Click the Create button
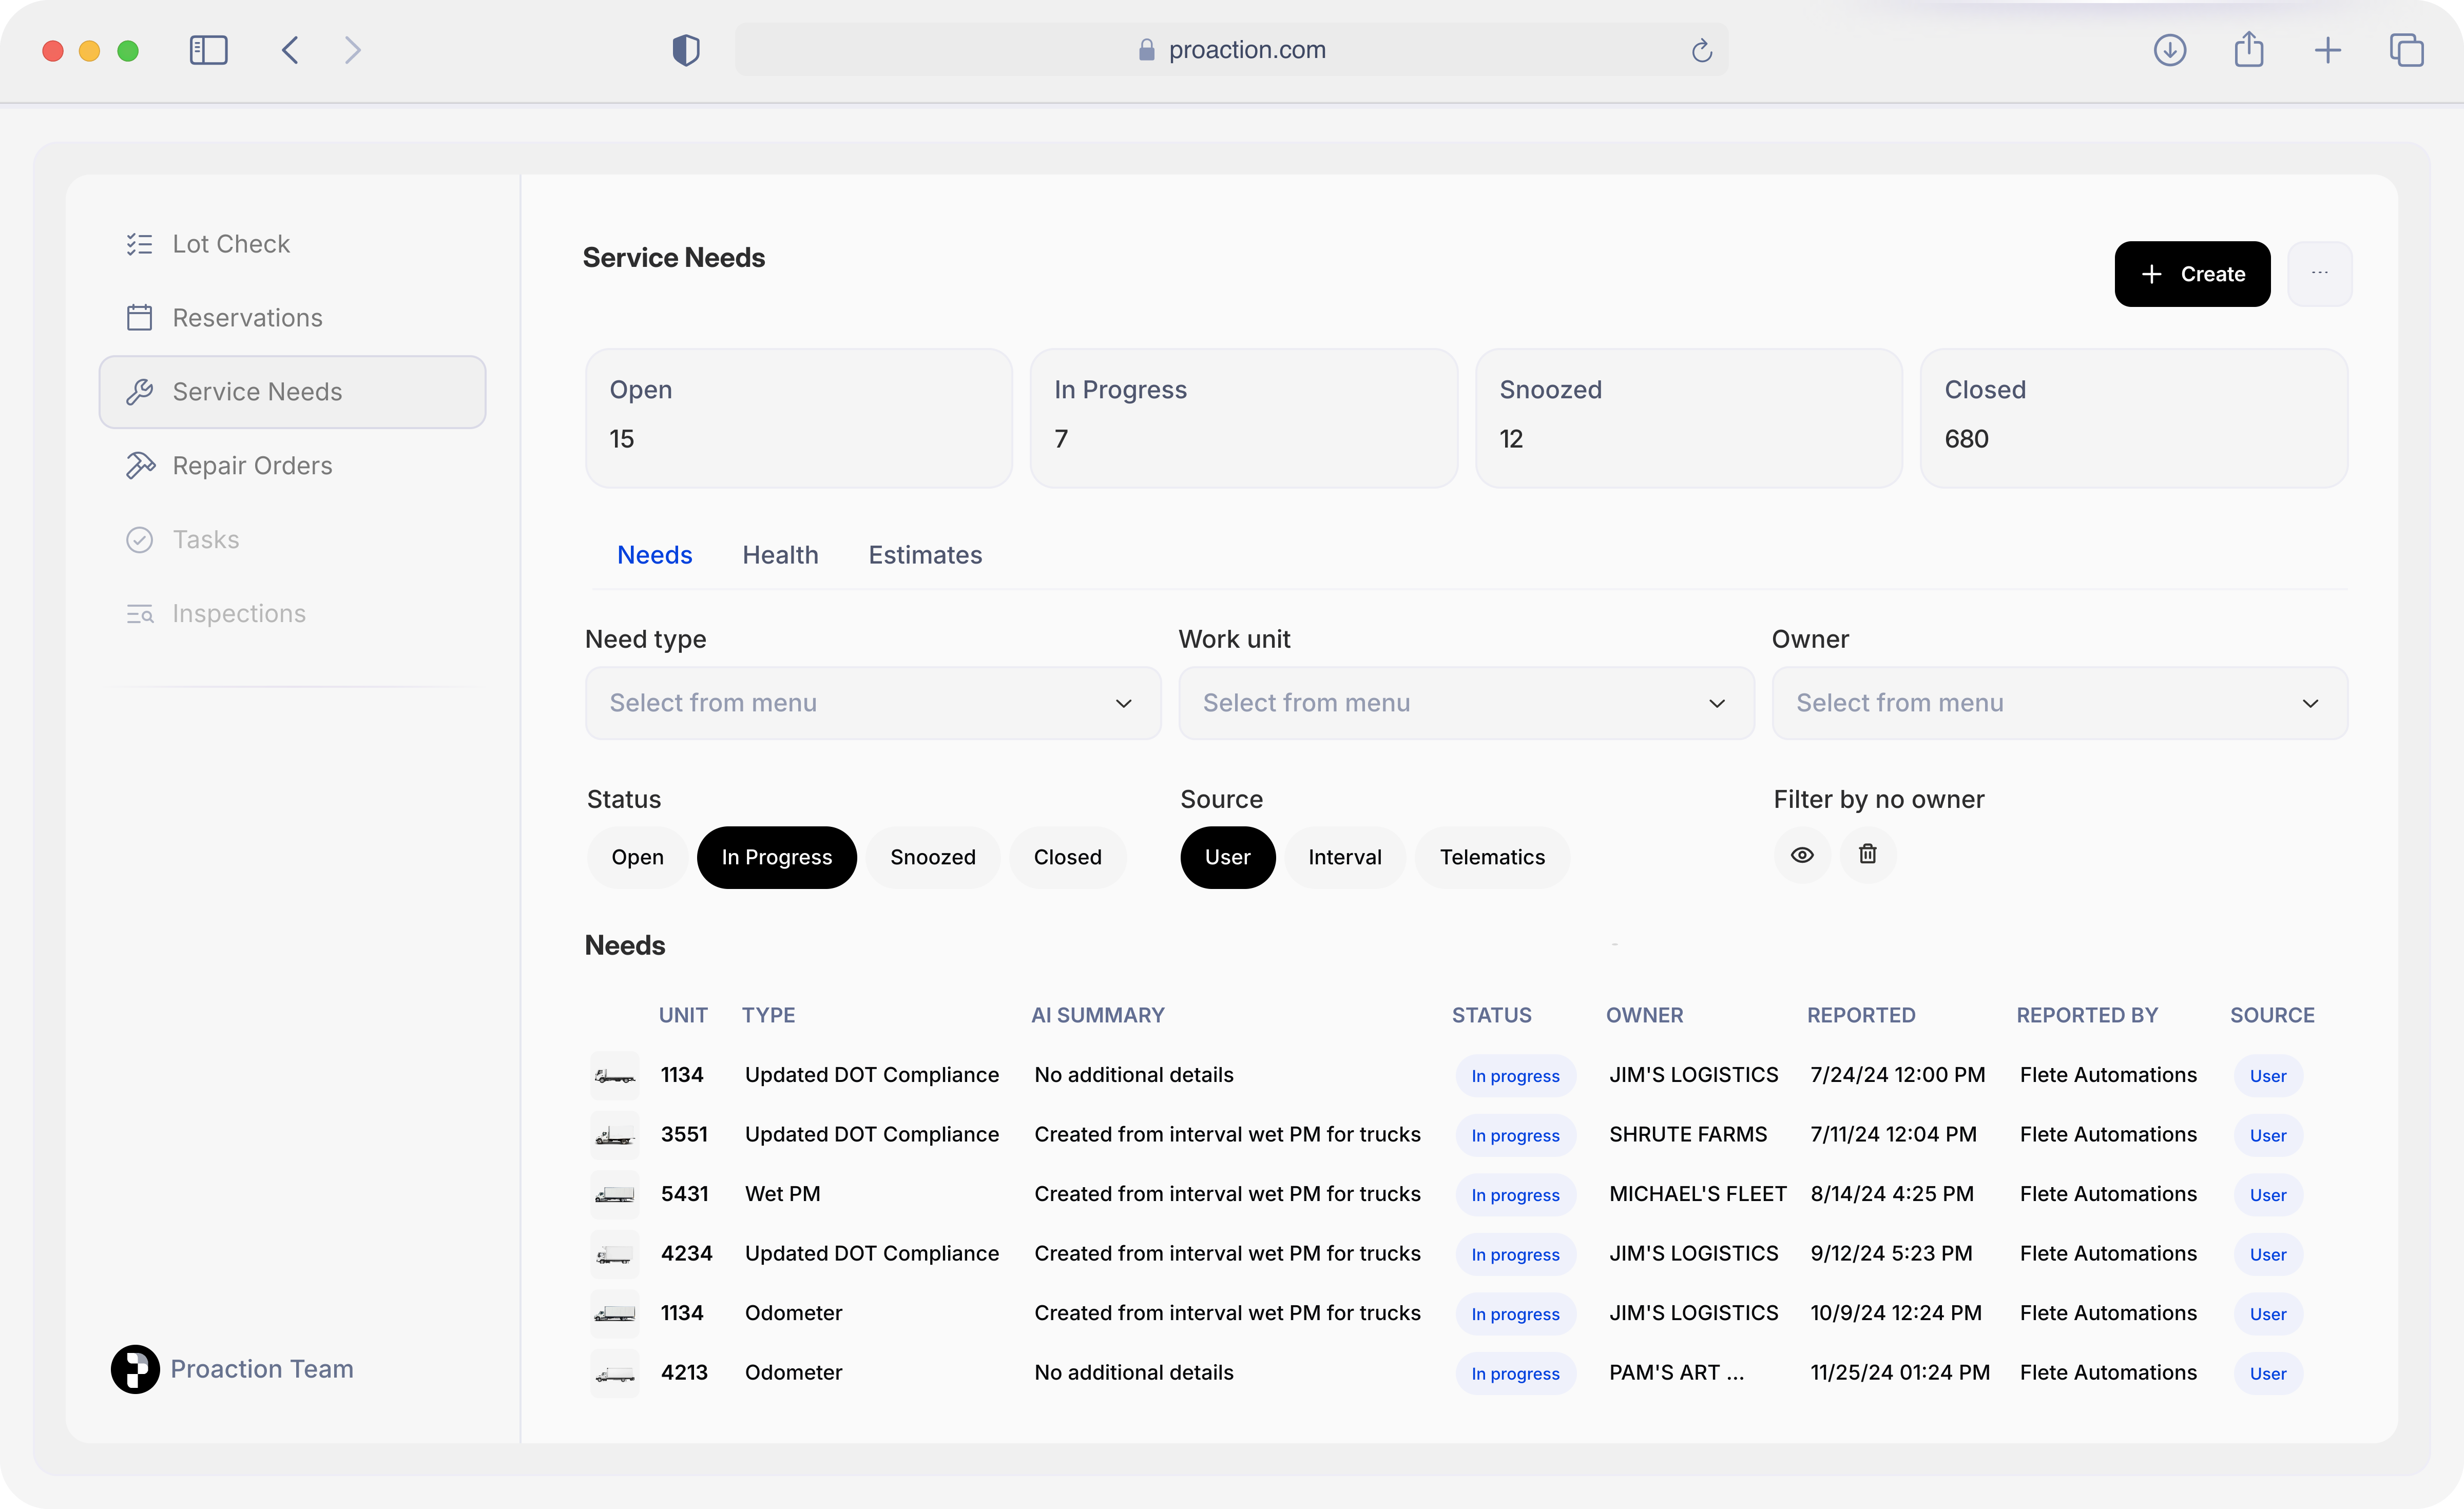Screen dimensions: 2464x1509 (x=2192, y=274)
